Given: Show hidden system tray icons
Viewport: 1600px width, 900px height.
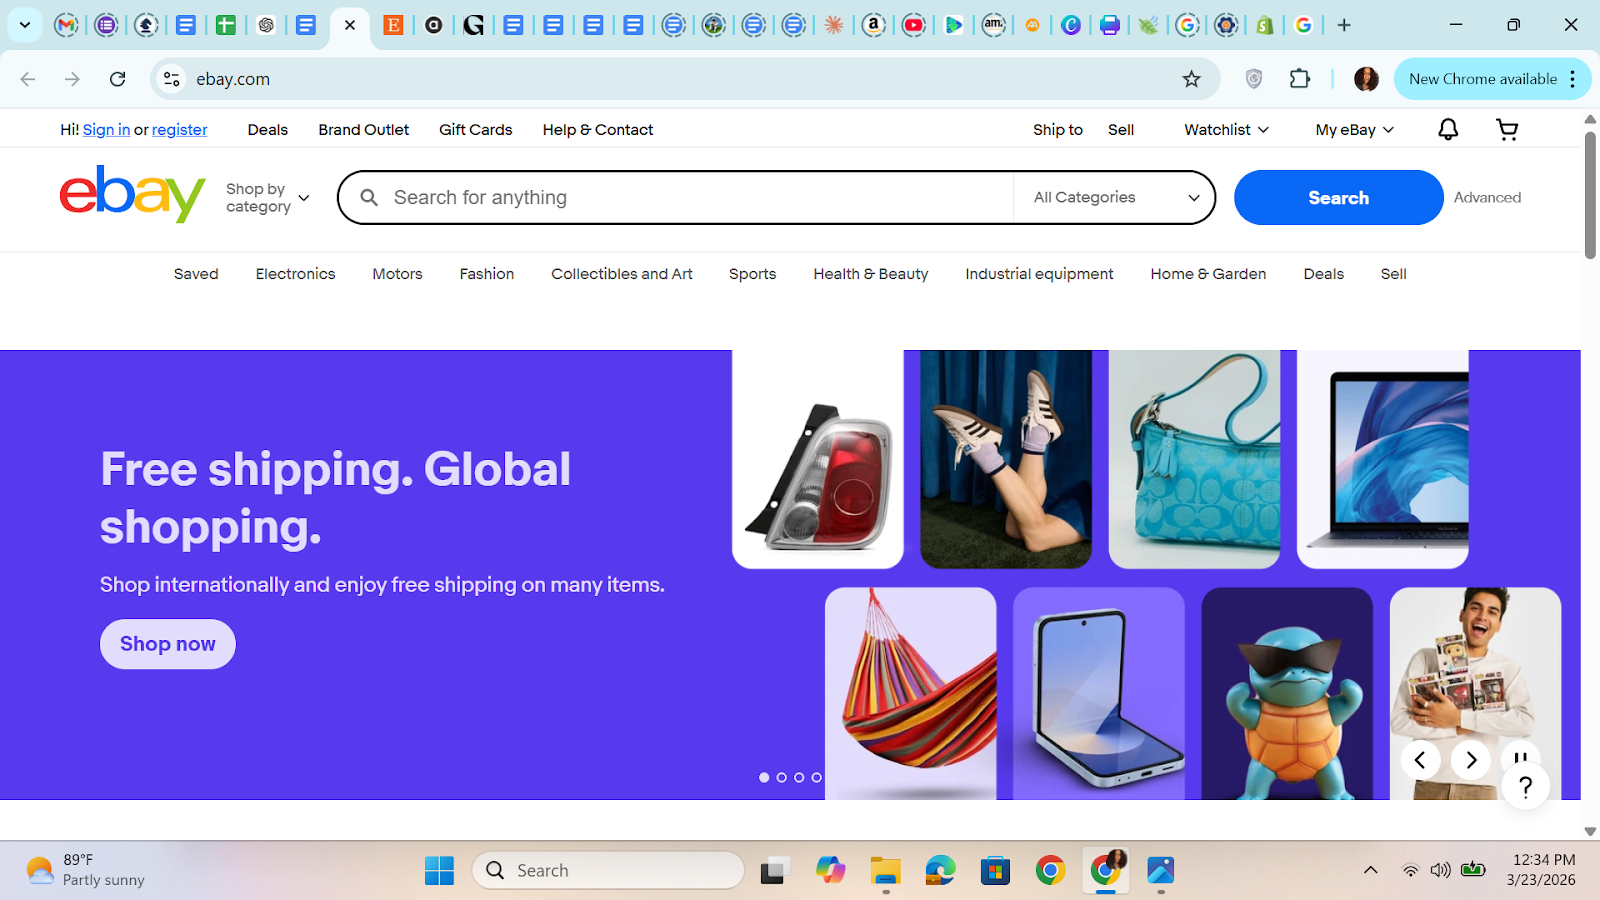Looking at the screenshot, I should pyautogui.click(x=1370, y=870).
